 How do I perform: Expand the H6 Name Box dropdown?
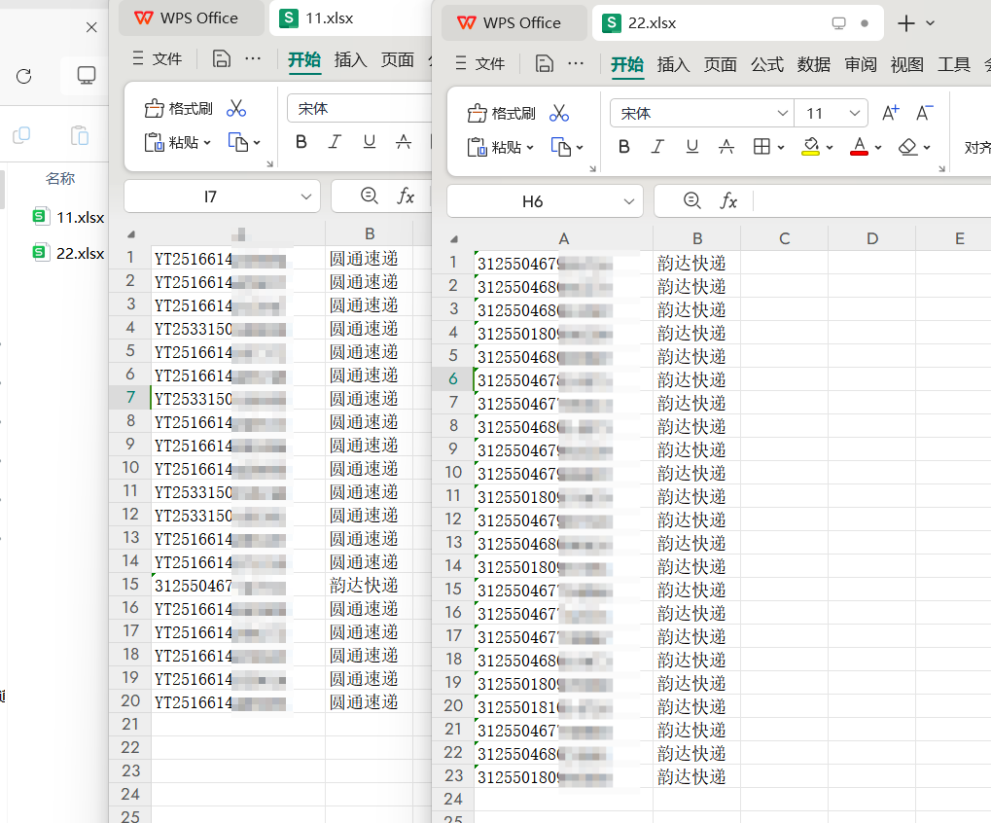(x=629, y=202)
